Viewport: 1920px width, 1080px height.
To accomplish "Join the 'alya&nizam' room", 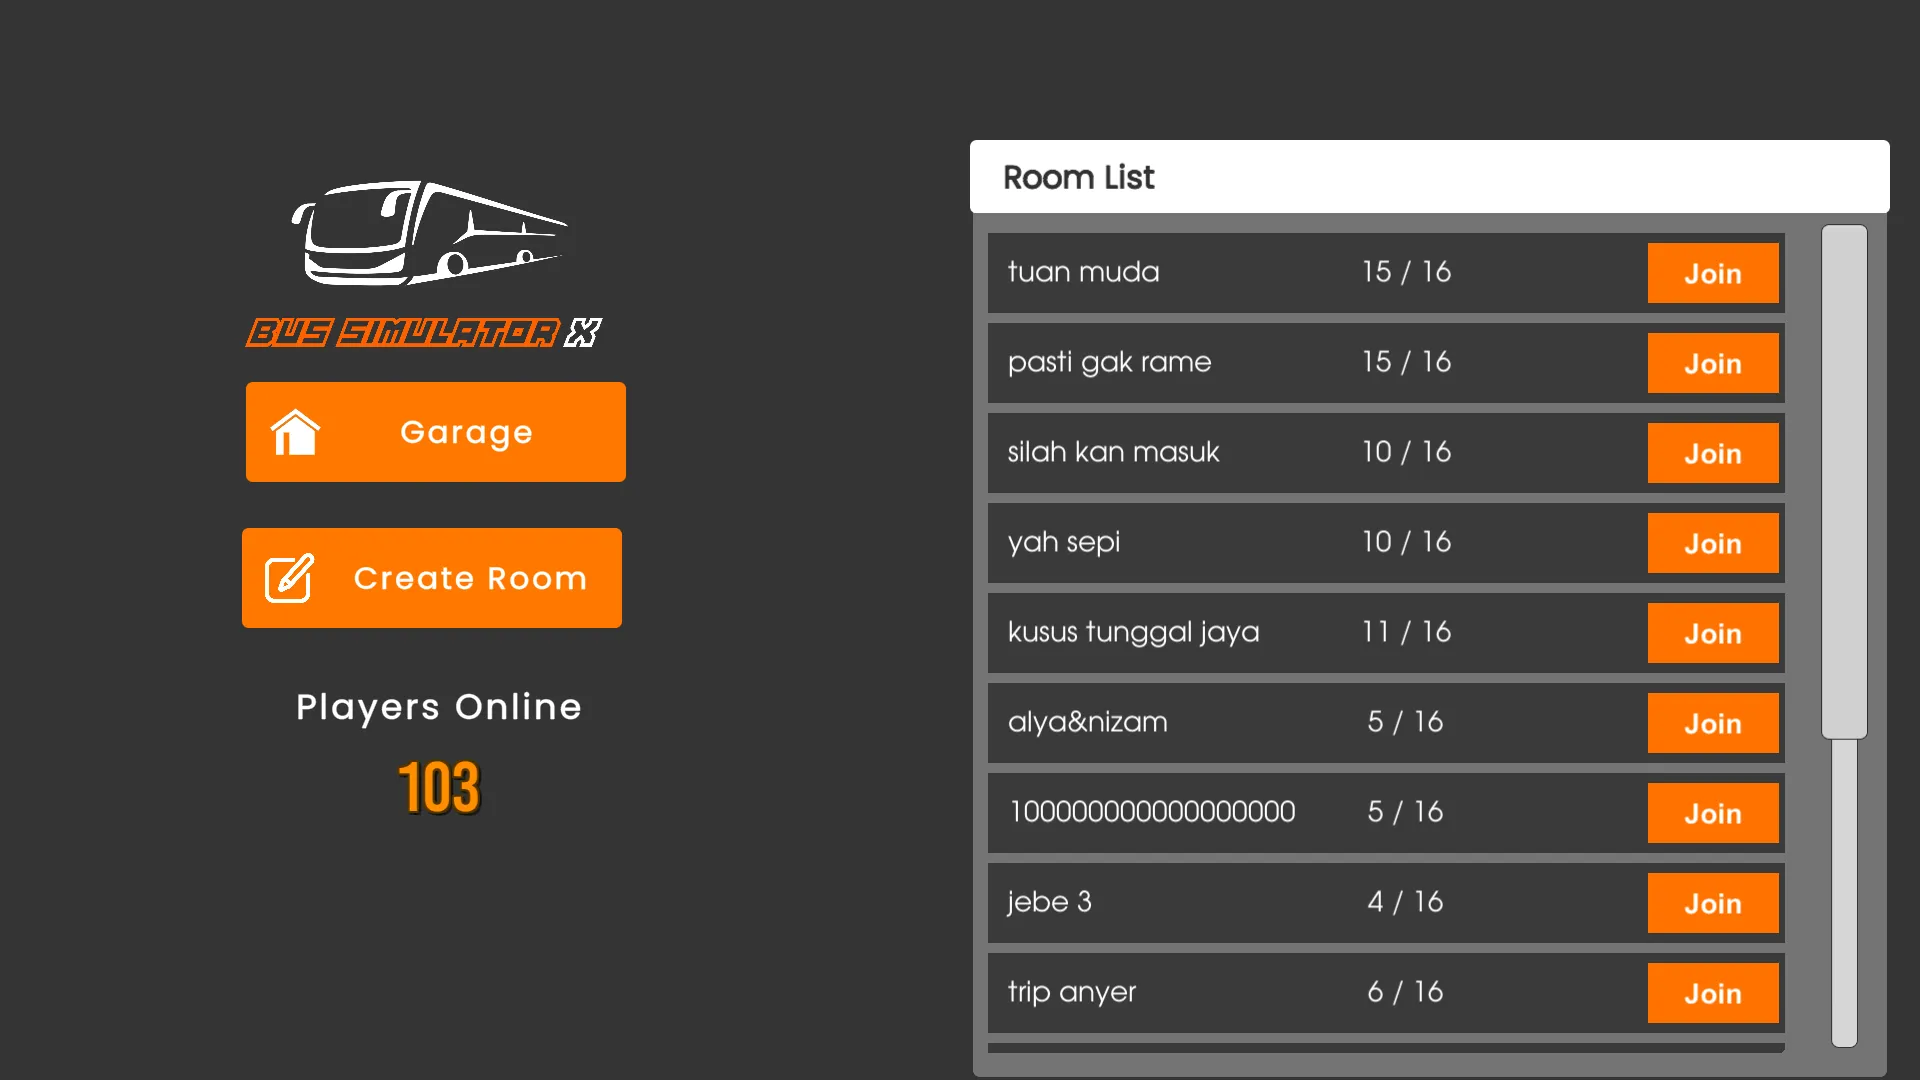I will tap(1713, 723).
